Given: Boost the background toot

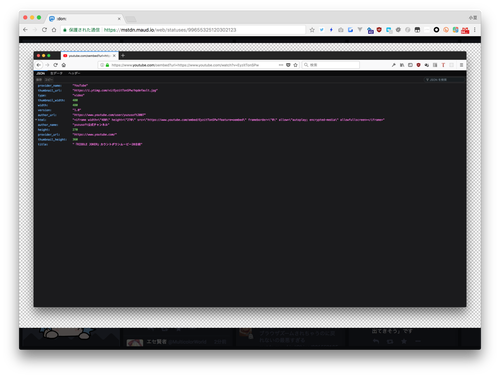Looking at the screenshot, I should [x=390, y=341].
